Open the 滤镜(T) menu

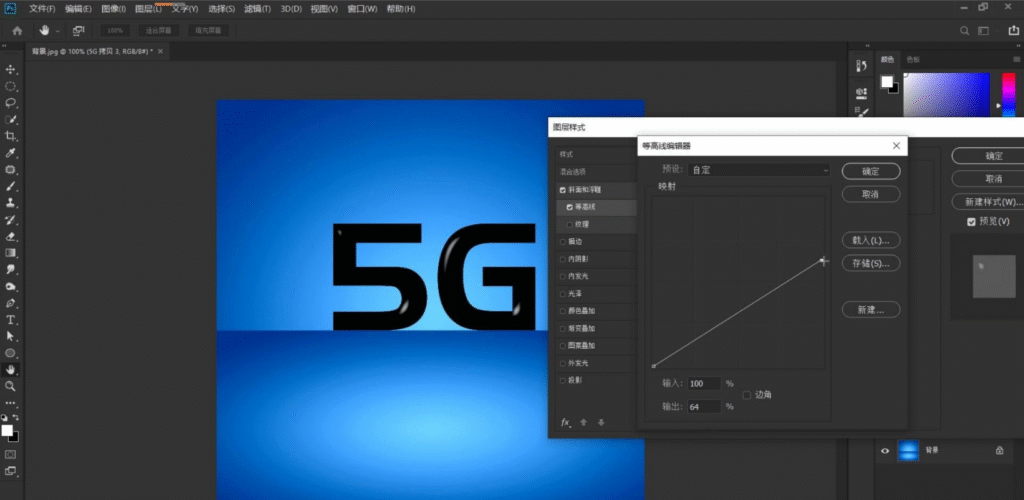point(257,9)
